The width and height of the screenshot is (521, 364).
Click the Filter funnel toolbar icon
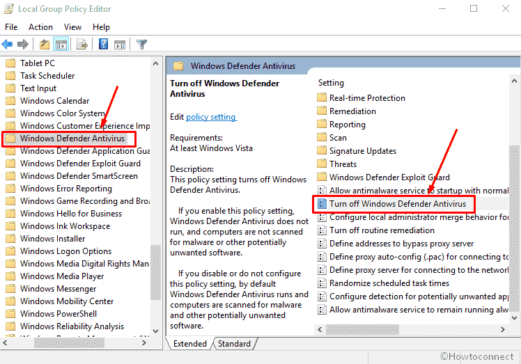pyautogui.click(x=142, y=44)
